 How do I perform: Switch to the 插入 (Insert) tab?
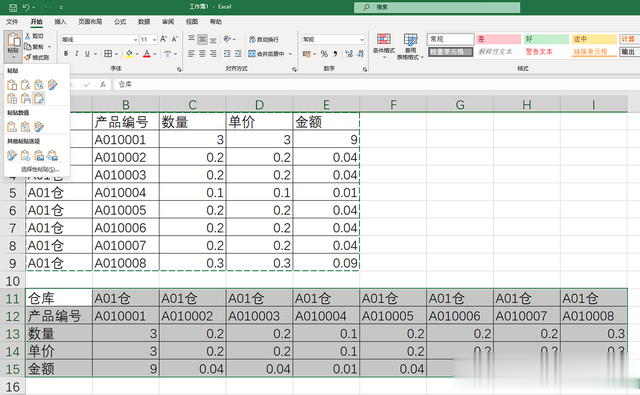point(60,22)
